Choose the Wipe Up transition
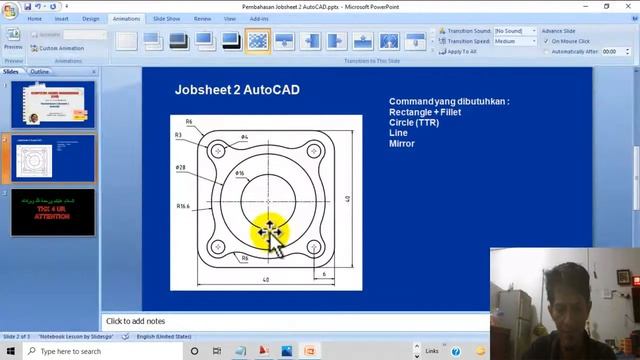Image resolution: width=640 pixels, height=360 pixels. (x=362, y=41)
